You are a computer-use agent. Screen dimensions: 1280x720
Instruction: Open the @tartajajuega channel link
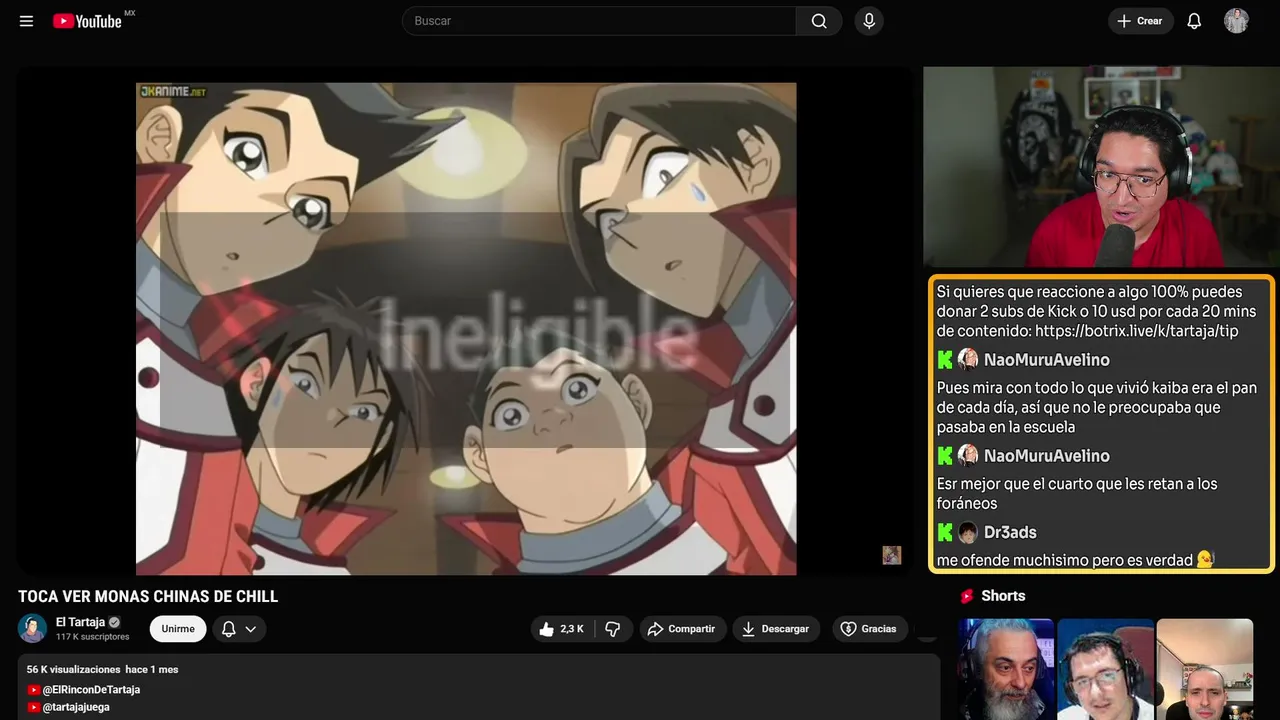click(x=76, y=707)
